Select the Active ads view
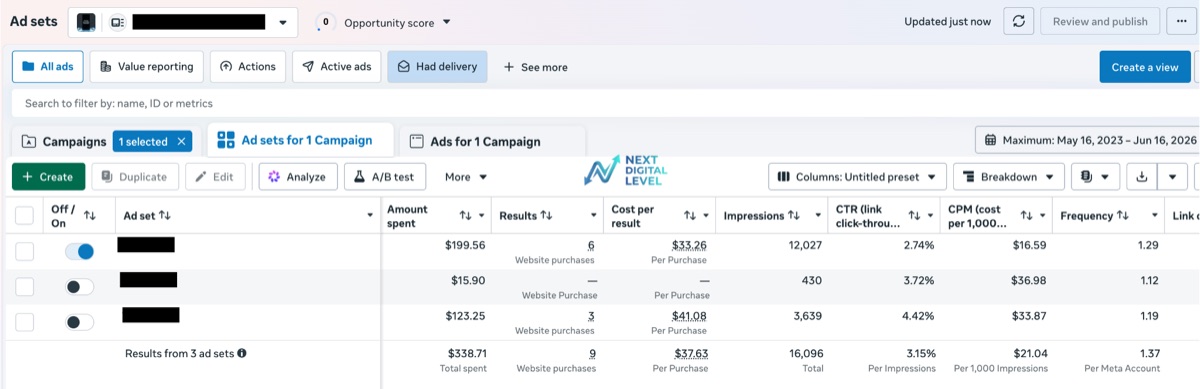 click(x=336, y=67)
